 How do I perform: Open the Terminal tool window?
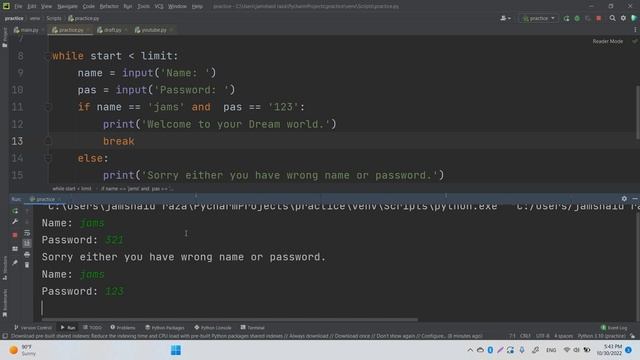tap(252, 328)
